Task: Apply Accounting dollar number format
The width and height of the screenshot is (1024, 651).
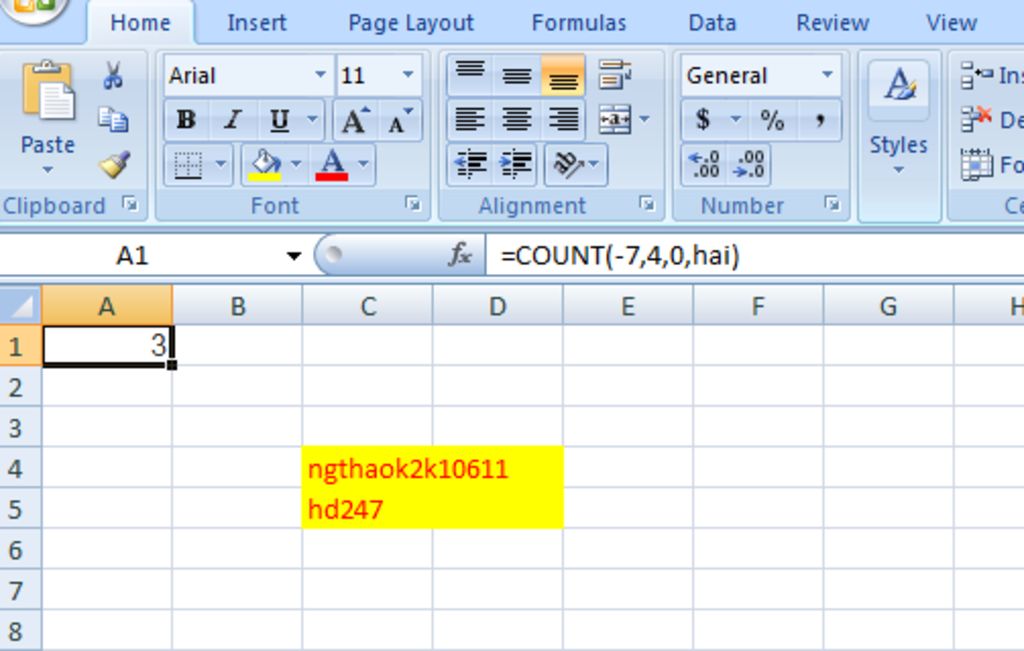Action: click(703, 119)
